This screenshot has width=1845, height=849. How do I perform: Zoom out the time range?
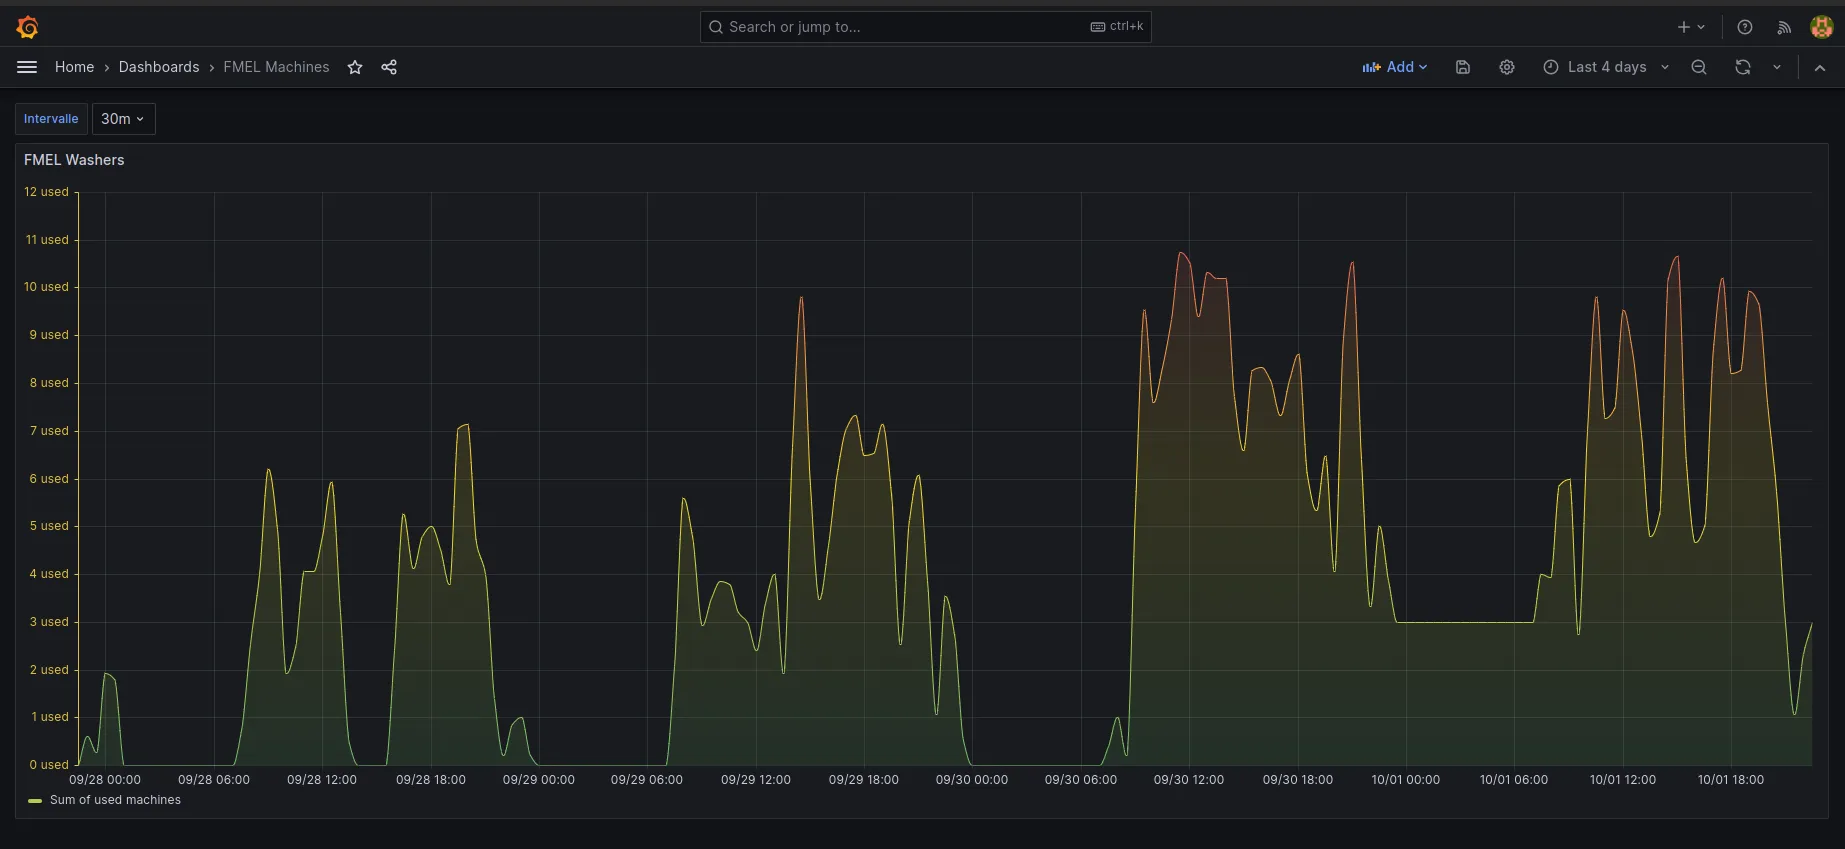1699,67
